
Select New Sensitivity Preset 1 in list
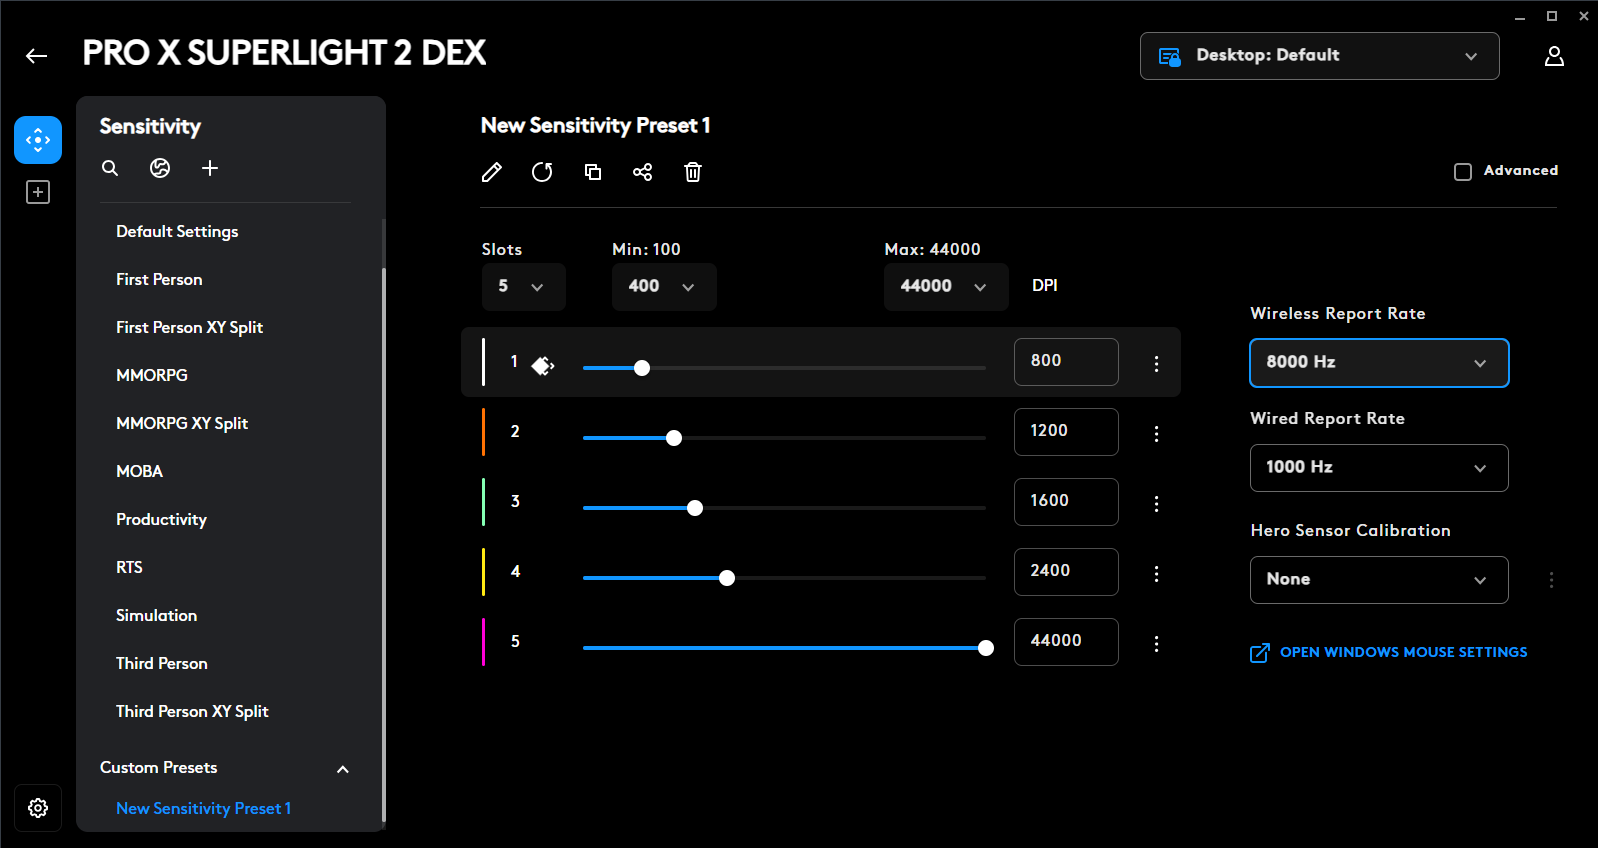[203, 808]
